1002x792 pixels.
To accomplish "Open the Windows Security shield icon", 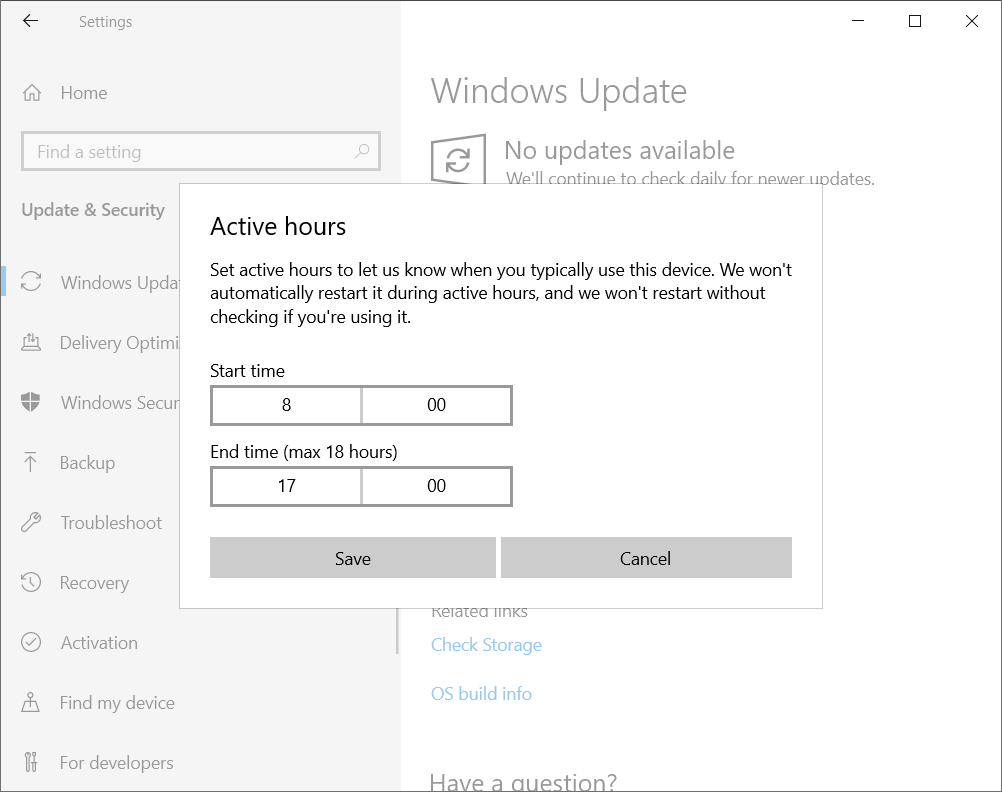I will click(31, 402).
